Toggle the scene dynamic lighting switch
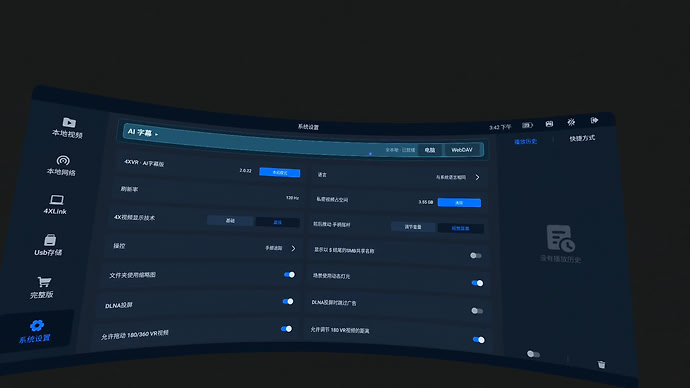690x388 pixels. point(477,283)
